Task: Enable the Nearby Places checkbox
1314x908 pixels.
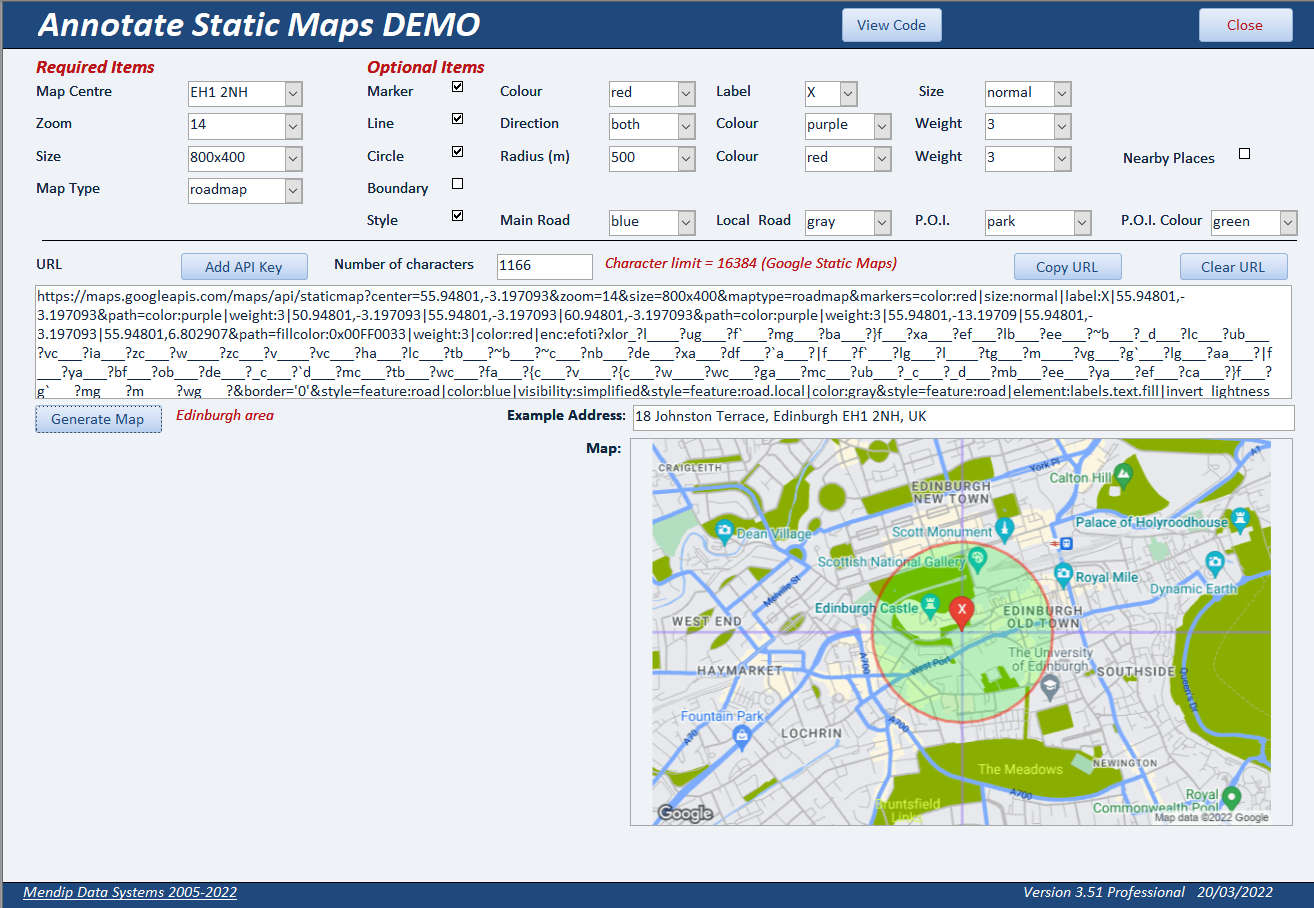Action: (x=1245, y=154)
